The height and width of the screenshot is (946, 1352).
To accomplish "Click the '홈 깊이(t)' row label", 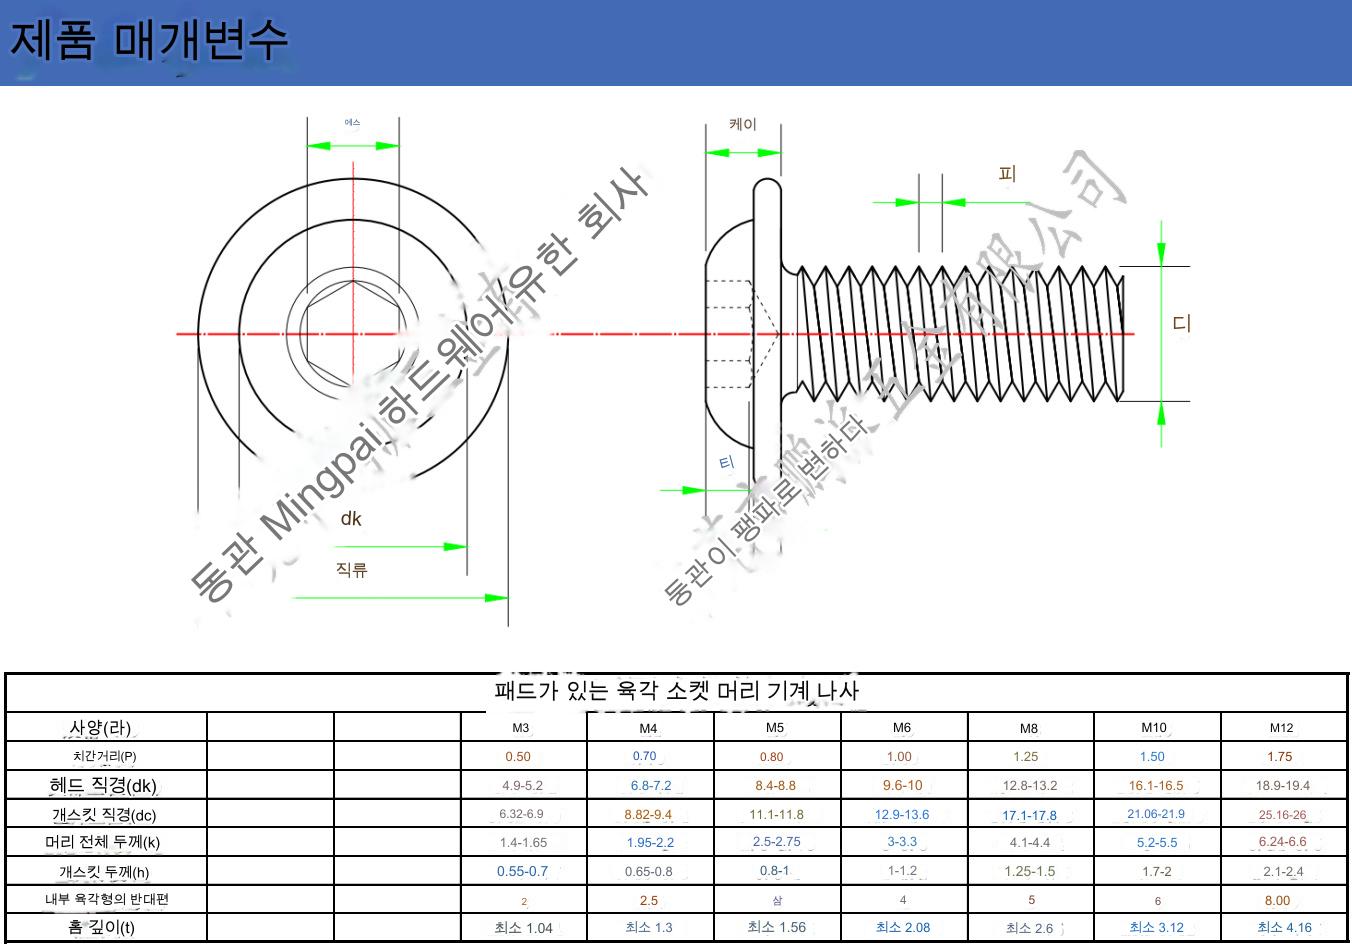I will [101, 928].
